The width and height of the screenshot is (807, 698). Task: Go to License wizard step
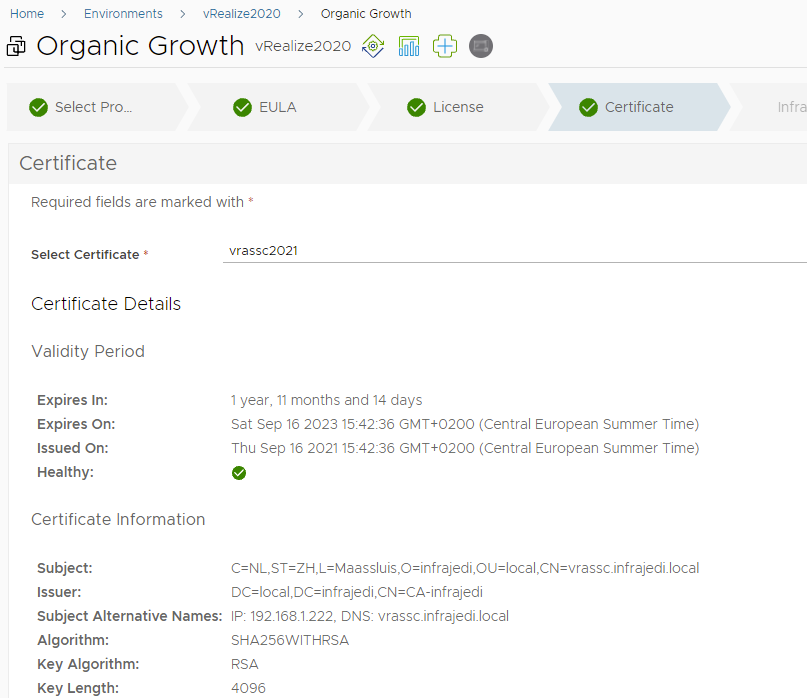(x=458, y=107)
